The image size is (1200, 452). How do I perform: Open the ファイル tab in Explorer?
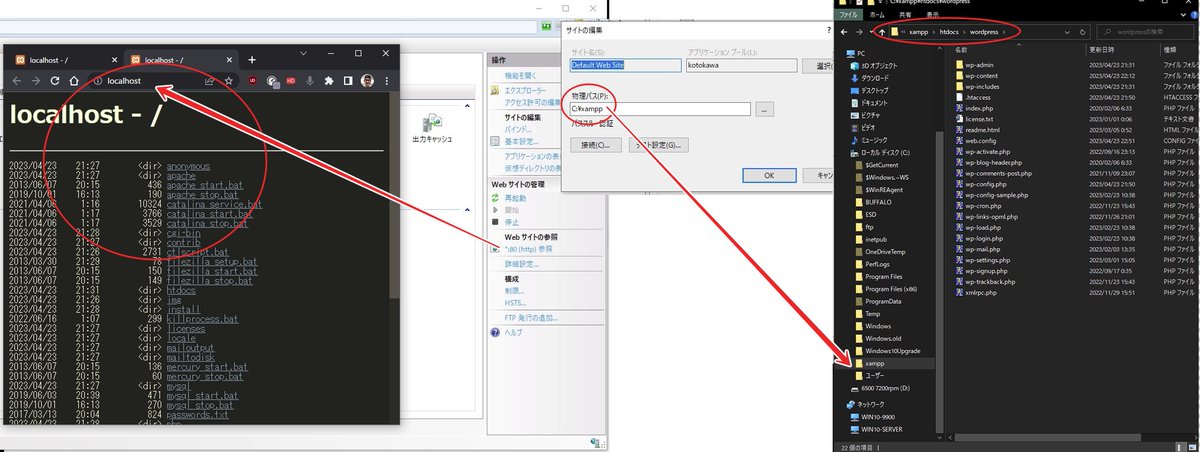click(x=847, y=15)
